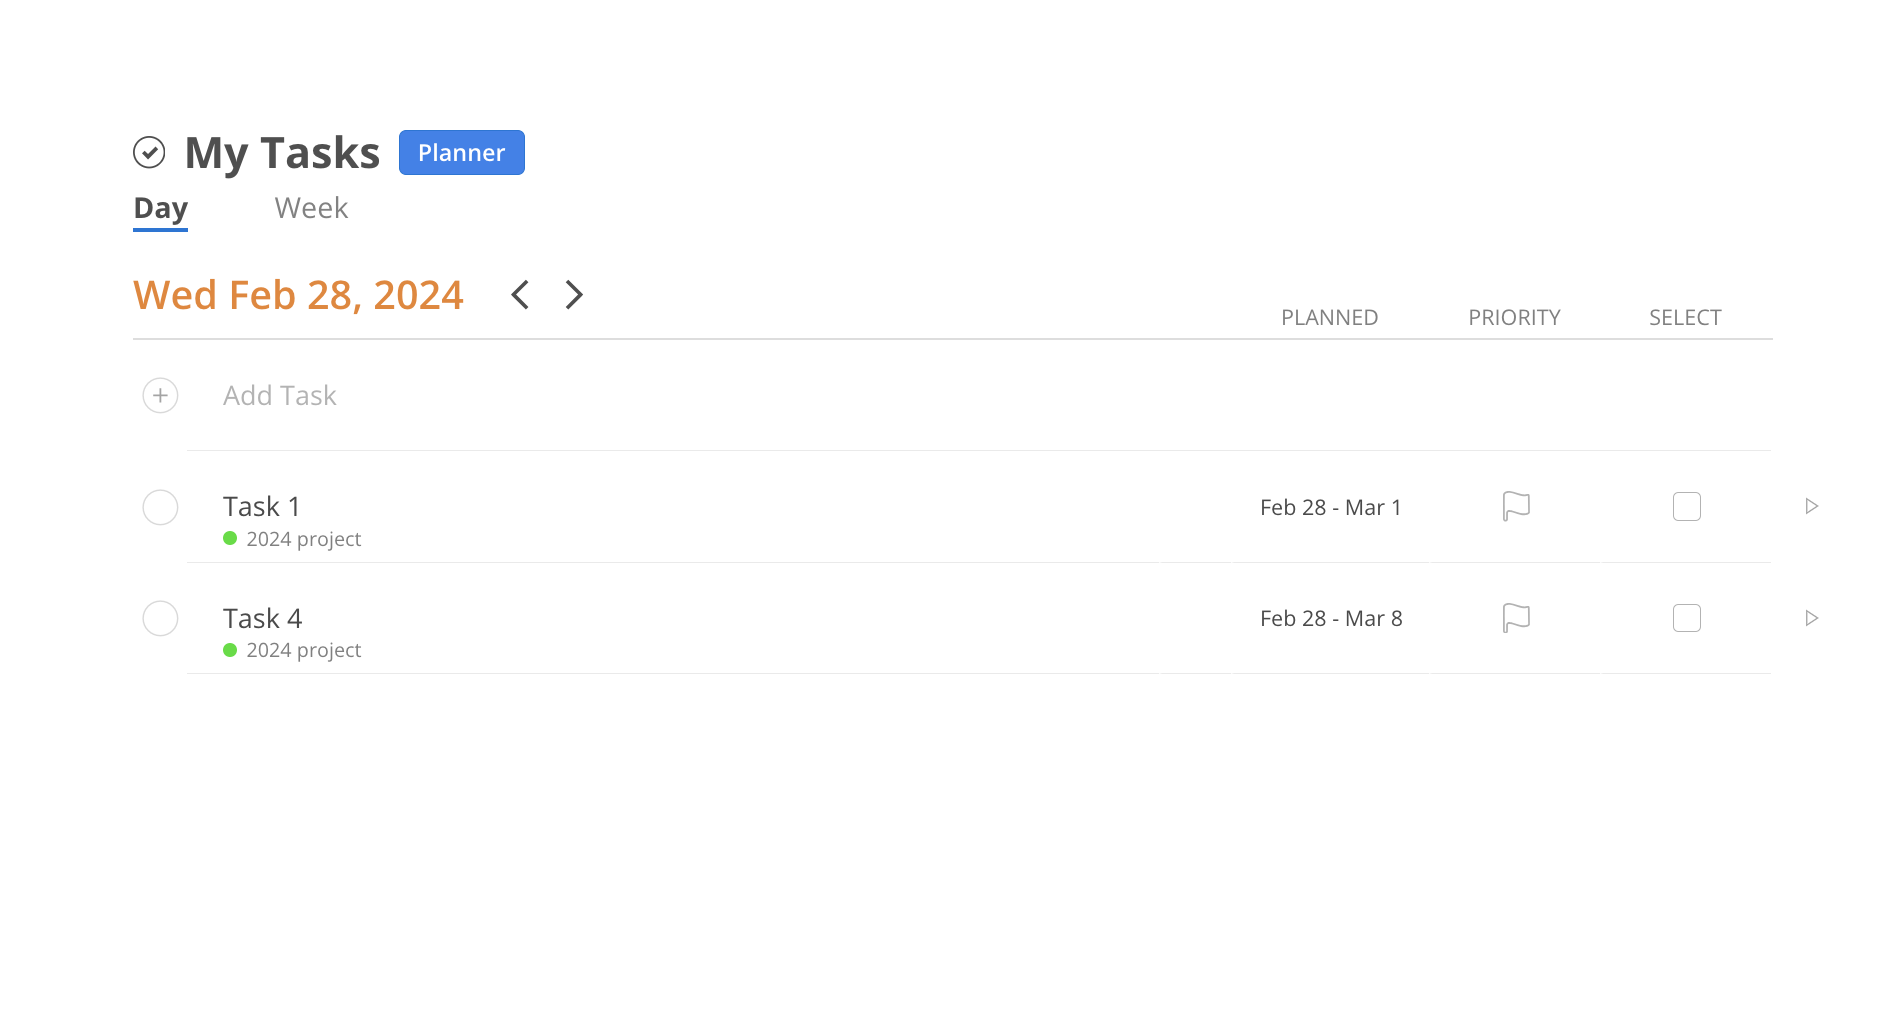The image size is (1902, 1024).
Task: Set priority flag on Task 4
Action: click(x=1516, y=617)
